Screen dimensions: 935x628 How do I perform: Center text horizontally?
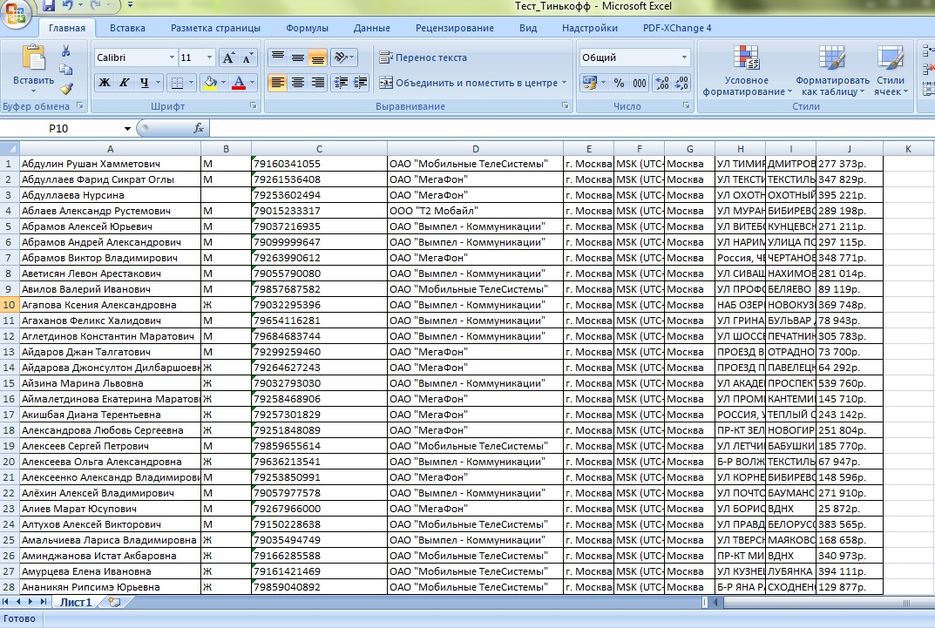point(298,82)
